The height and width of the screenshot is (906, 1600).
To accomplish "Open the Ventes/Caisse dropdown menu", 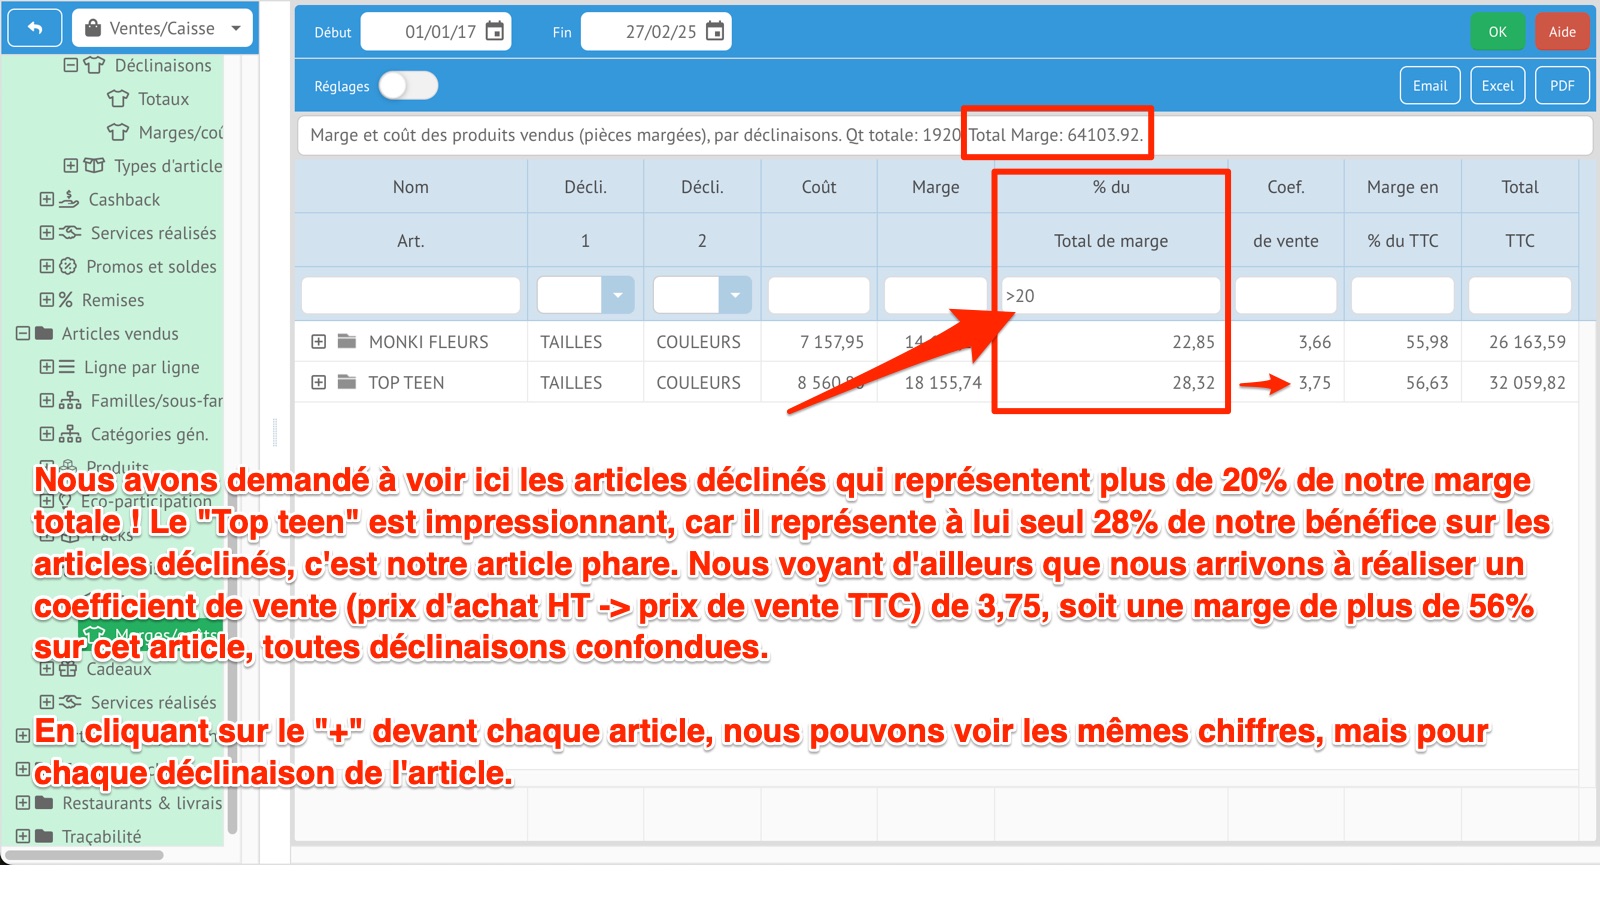I will 164,29.
